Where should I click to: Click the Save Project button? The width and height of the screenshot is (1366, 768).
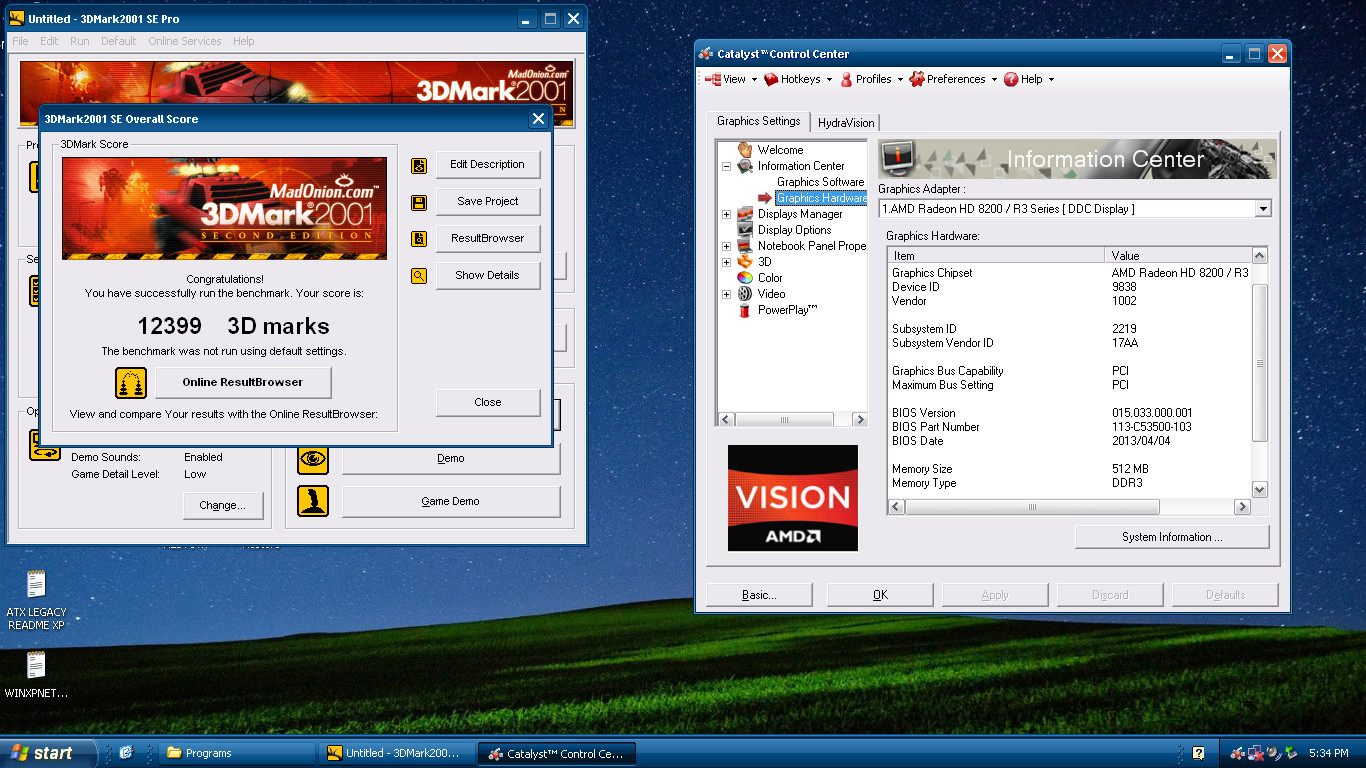click(x=487, y=201)
